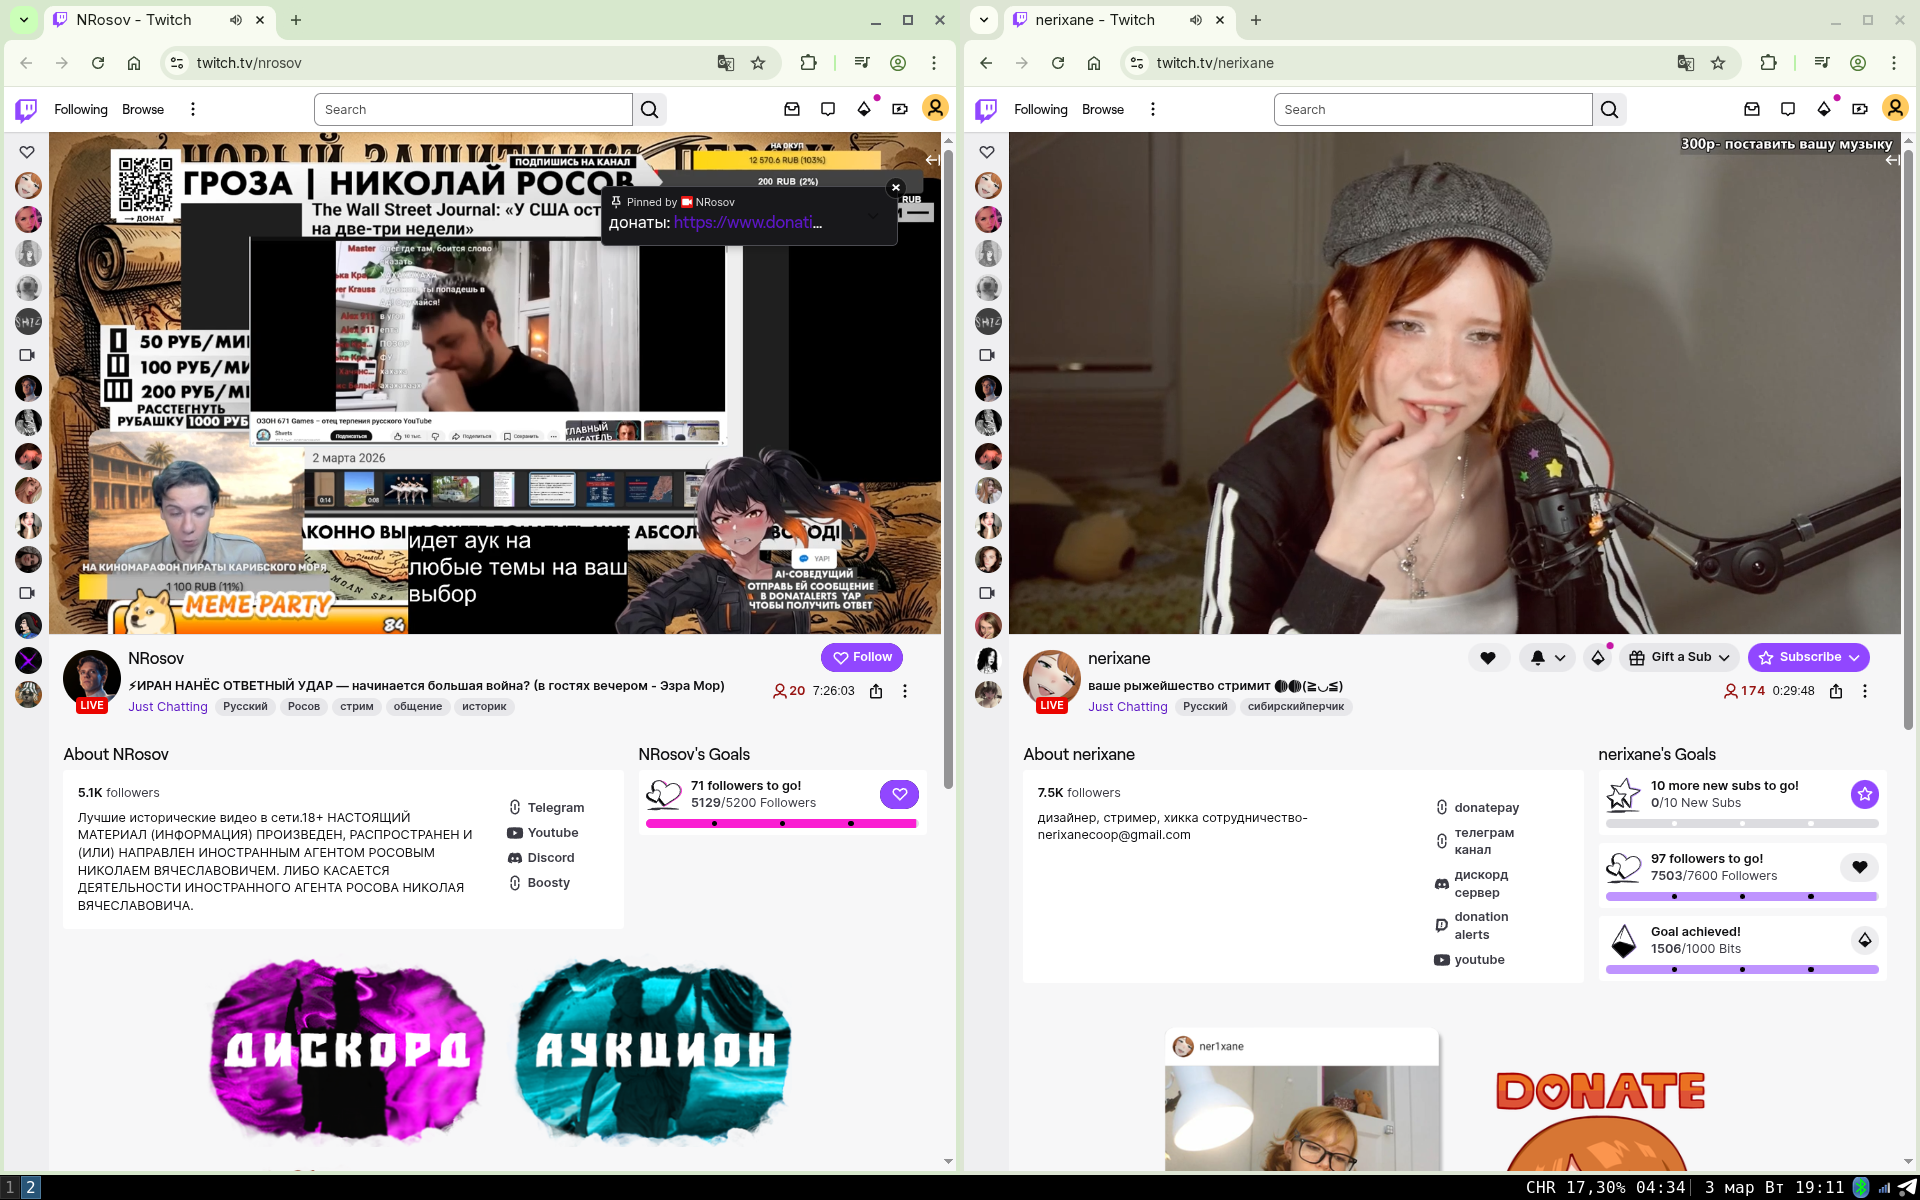Image resolution: width=1920 pixels, height=1200 pixels.
Task: Open Whispers icon in nerixane window
Action: tap(1787, 109)
